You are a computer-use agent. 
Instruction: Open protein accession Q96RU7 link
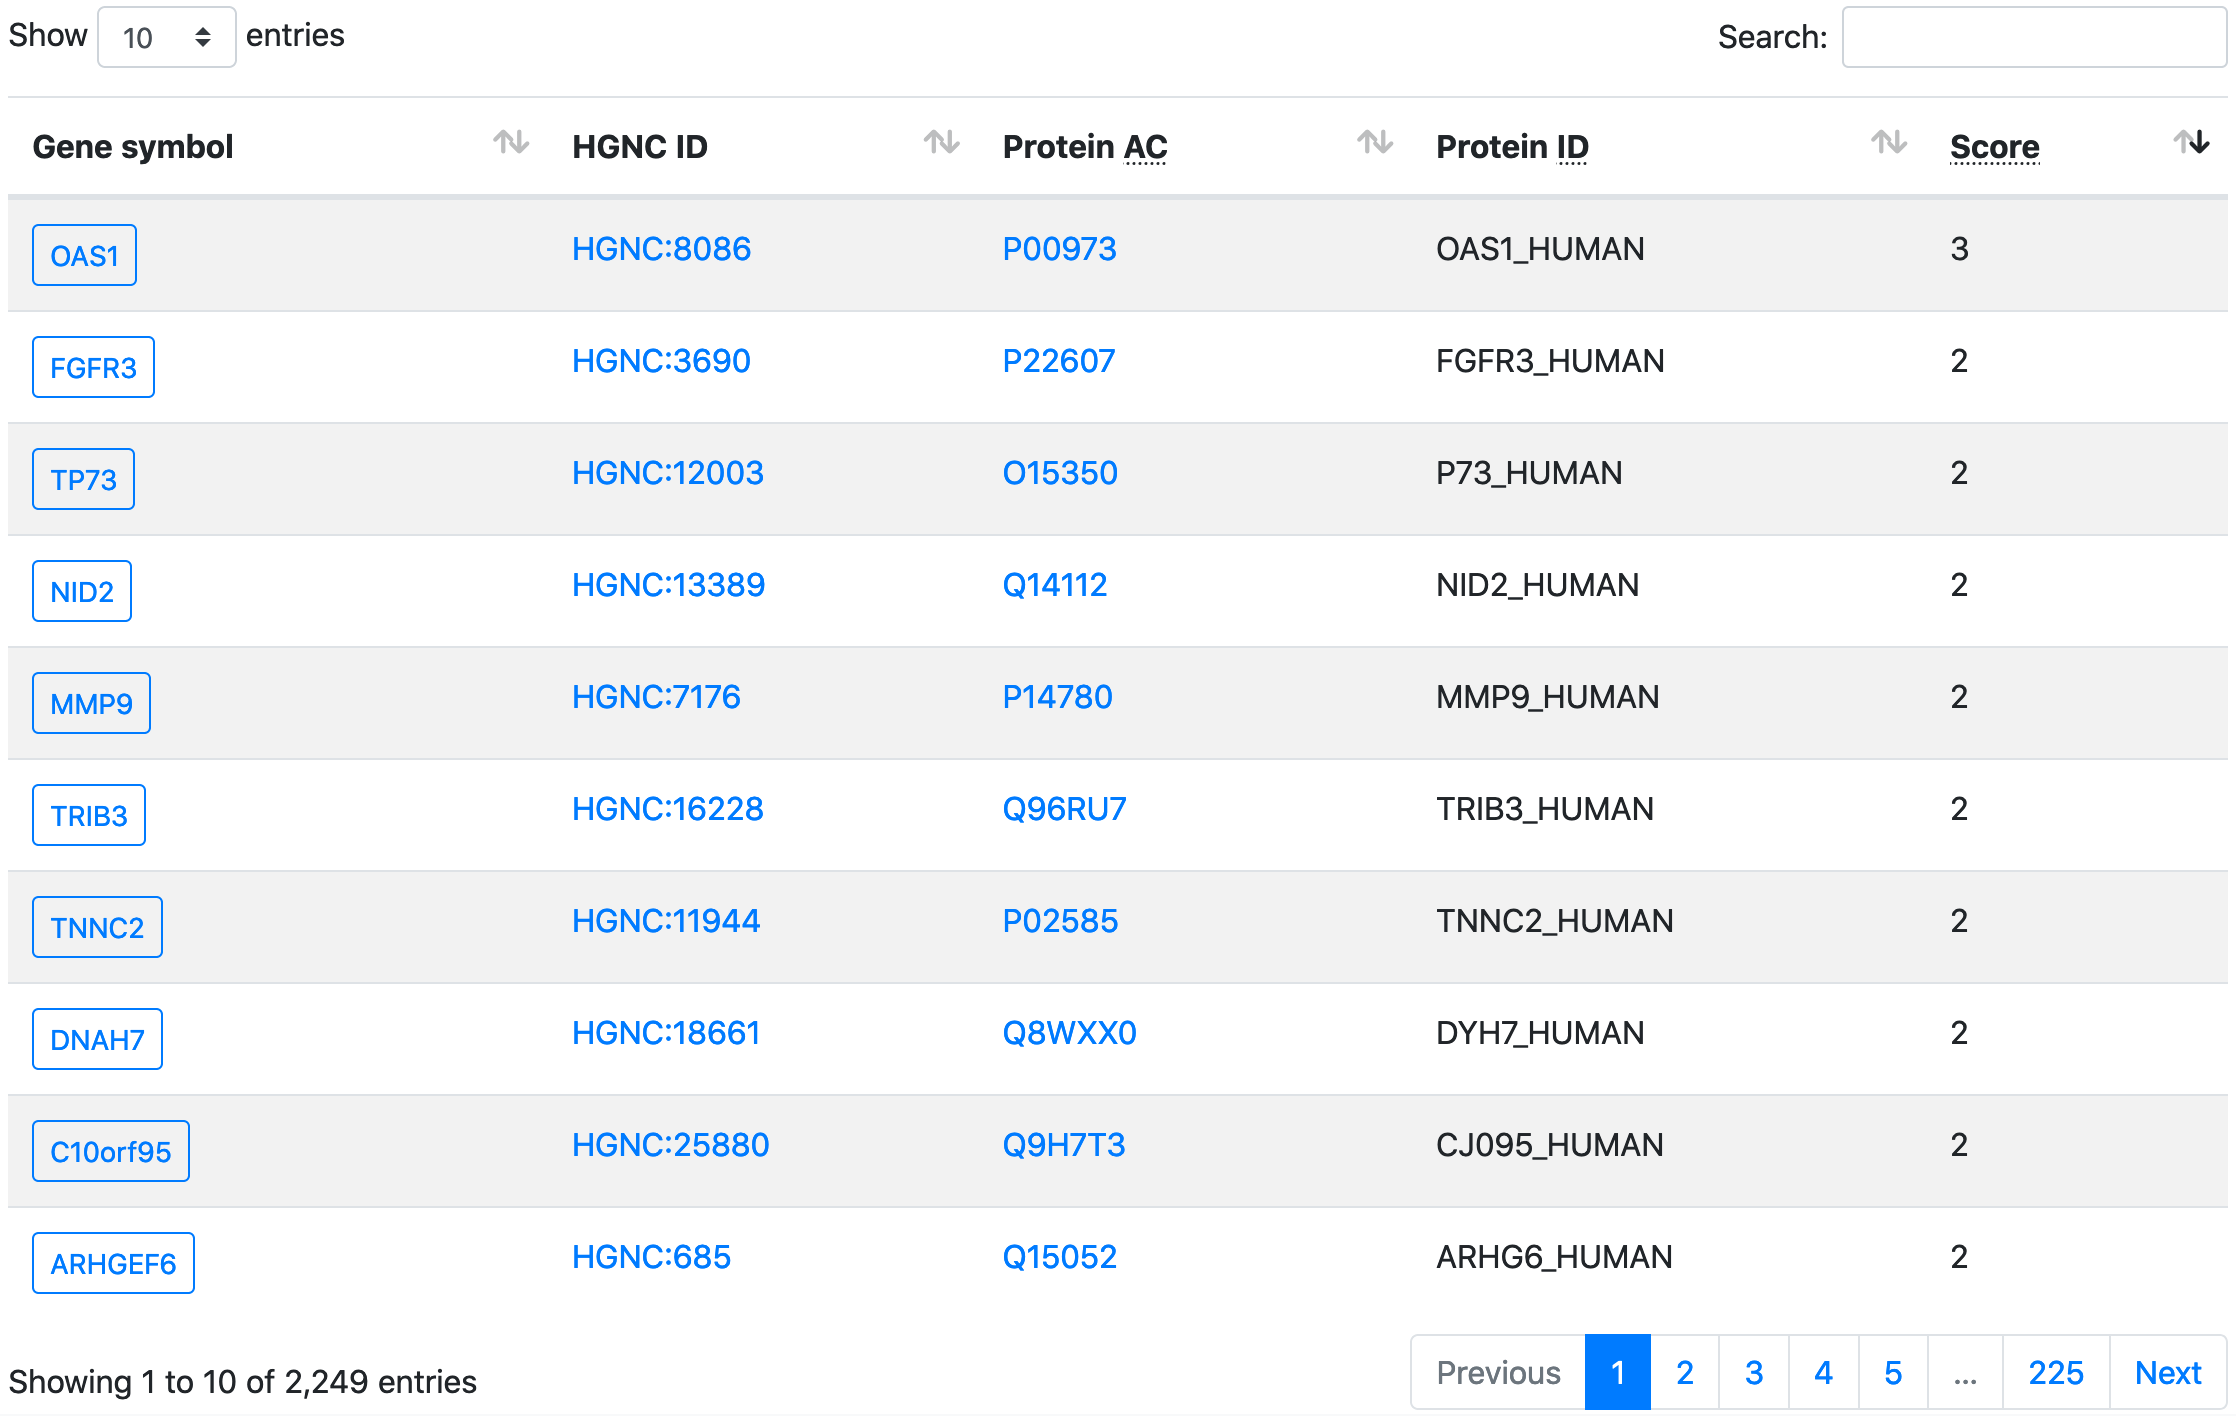click(x=1064, y=809)
